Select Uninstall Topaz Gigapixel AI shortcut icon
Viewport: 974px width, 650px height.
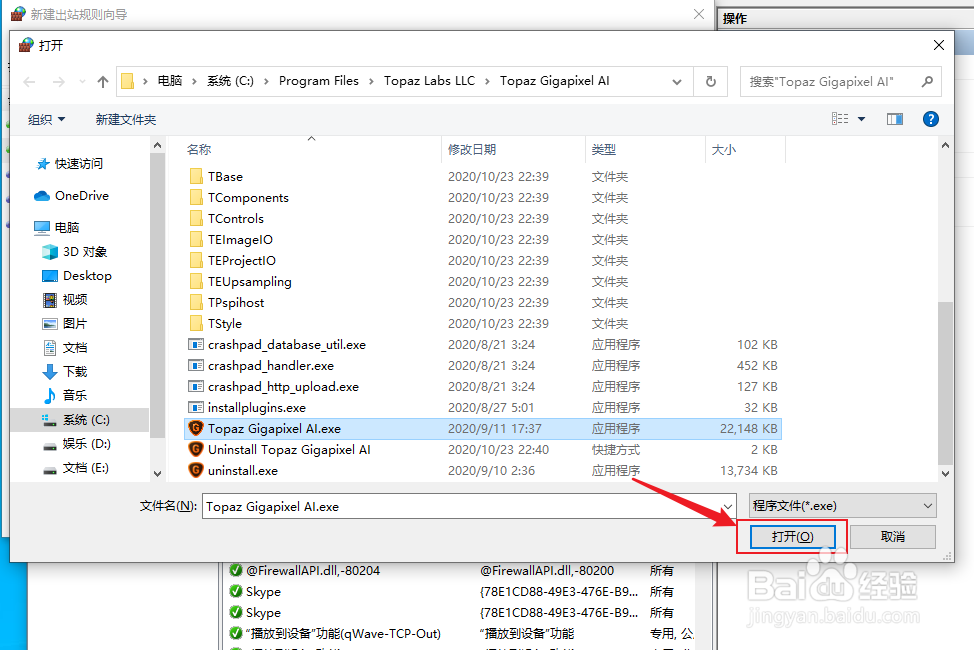[196, 449]
